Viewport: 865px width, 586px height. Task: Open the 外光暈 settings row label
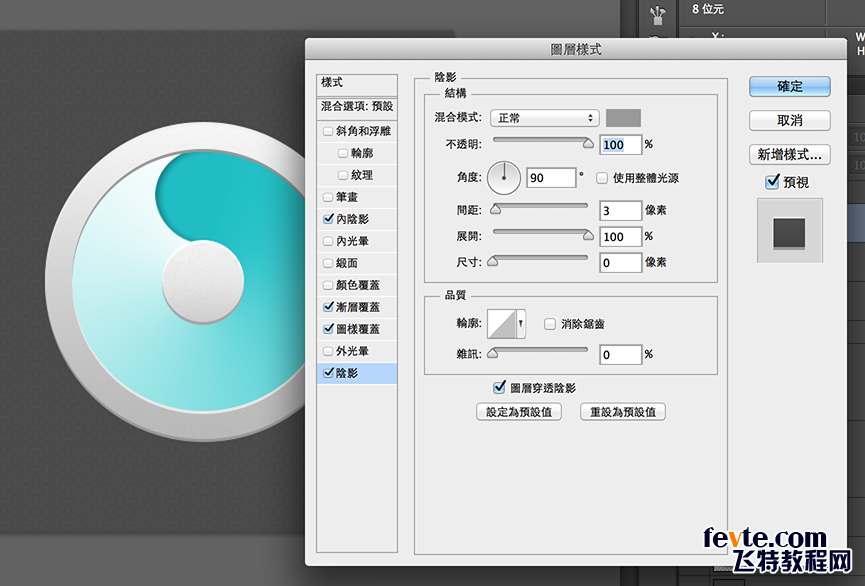coord(353,351)
